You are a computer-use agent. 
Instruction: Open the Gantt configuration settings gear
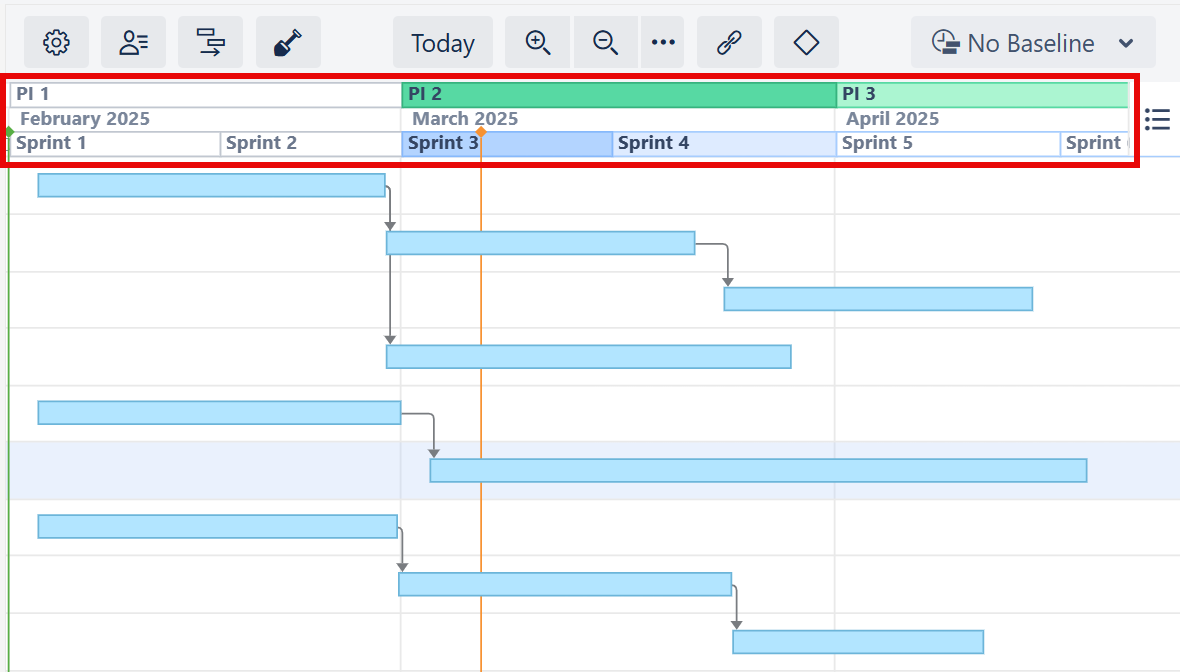pyautogui.click(x=56, y=42)
